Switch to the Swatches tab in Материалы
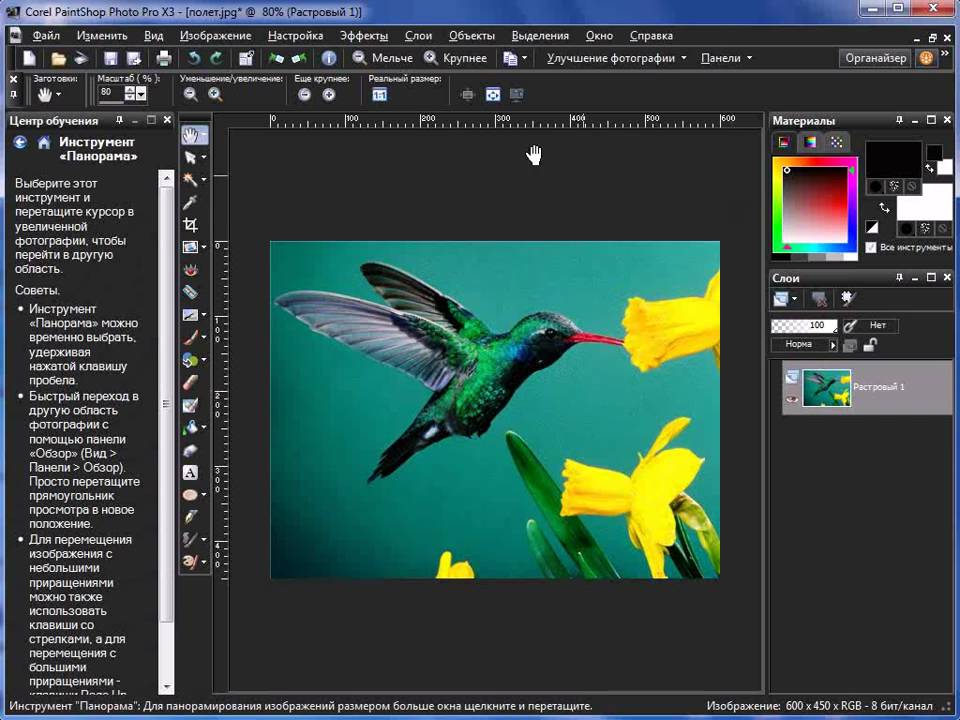This screenshot has width=960, height=720. pos(837,143)
